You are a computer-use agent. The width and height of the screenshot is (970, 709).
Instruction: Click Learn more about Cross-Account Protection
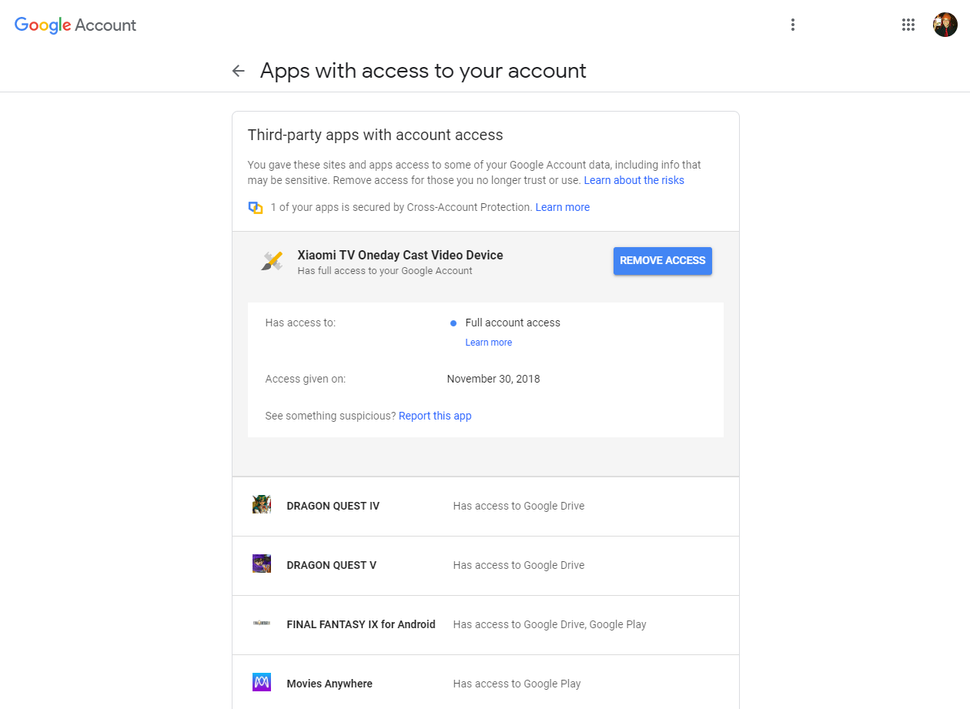pyautogui.click(x=562, y=207)
